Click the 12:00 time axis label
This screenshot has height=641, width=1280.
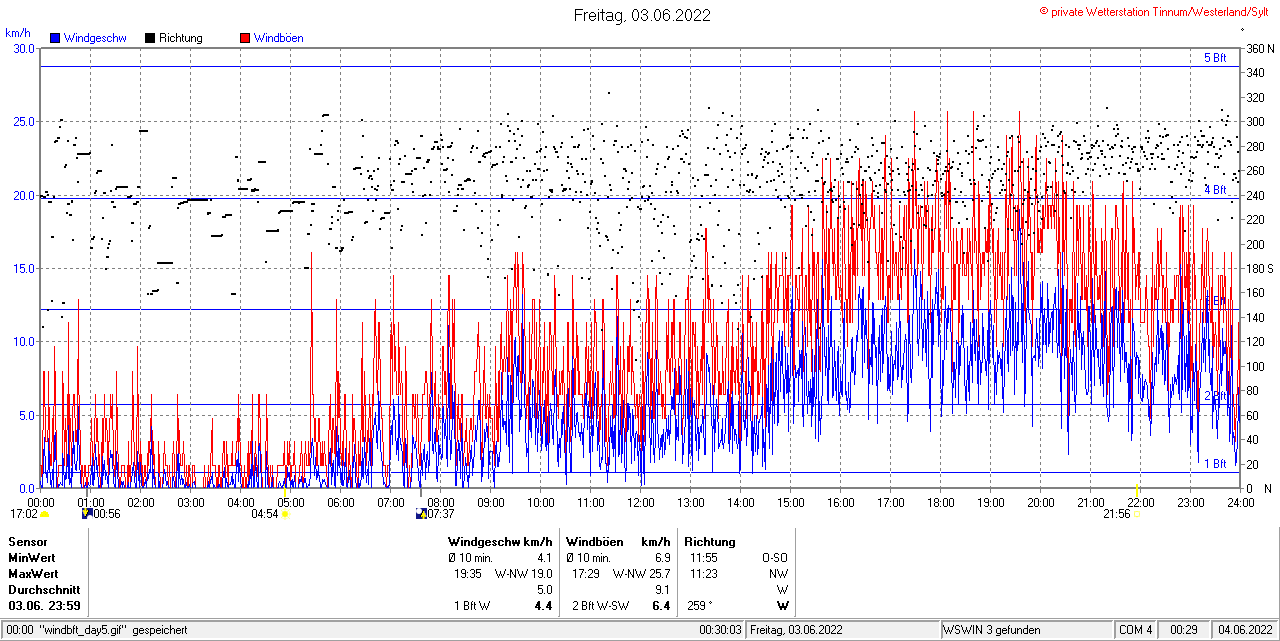point(641,502)
